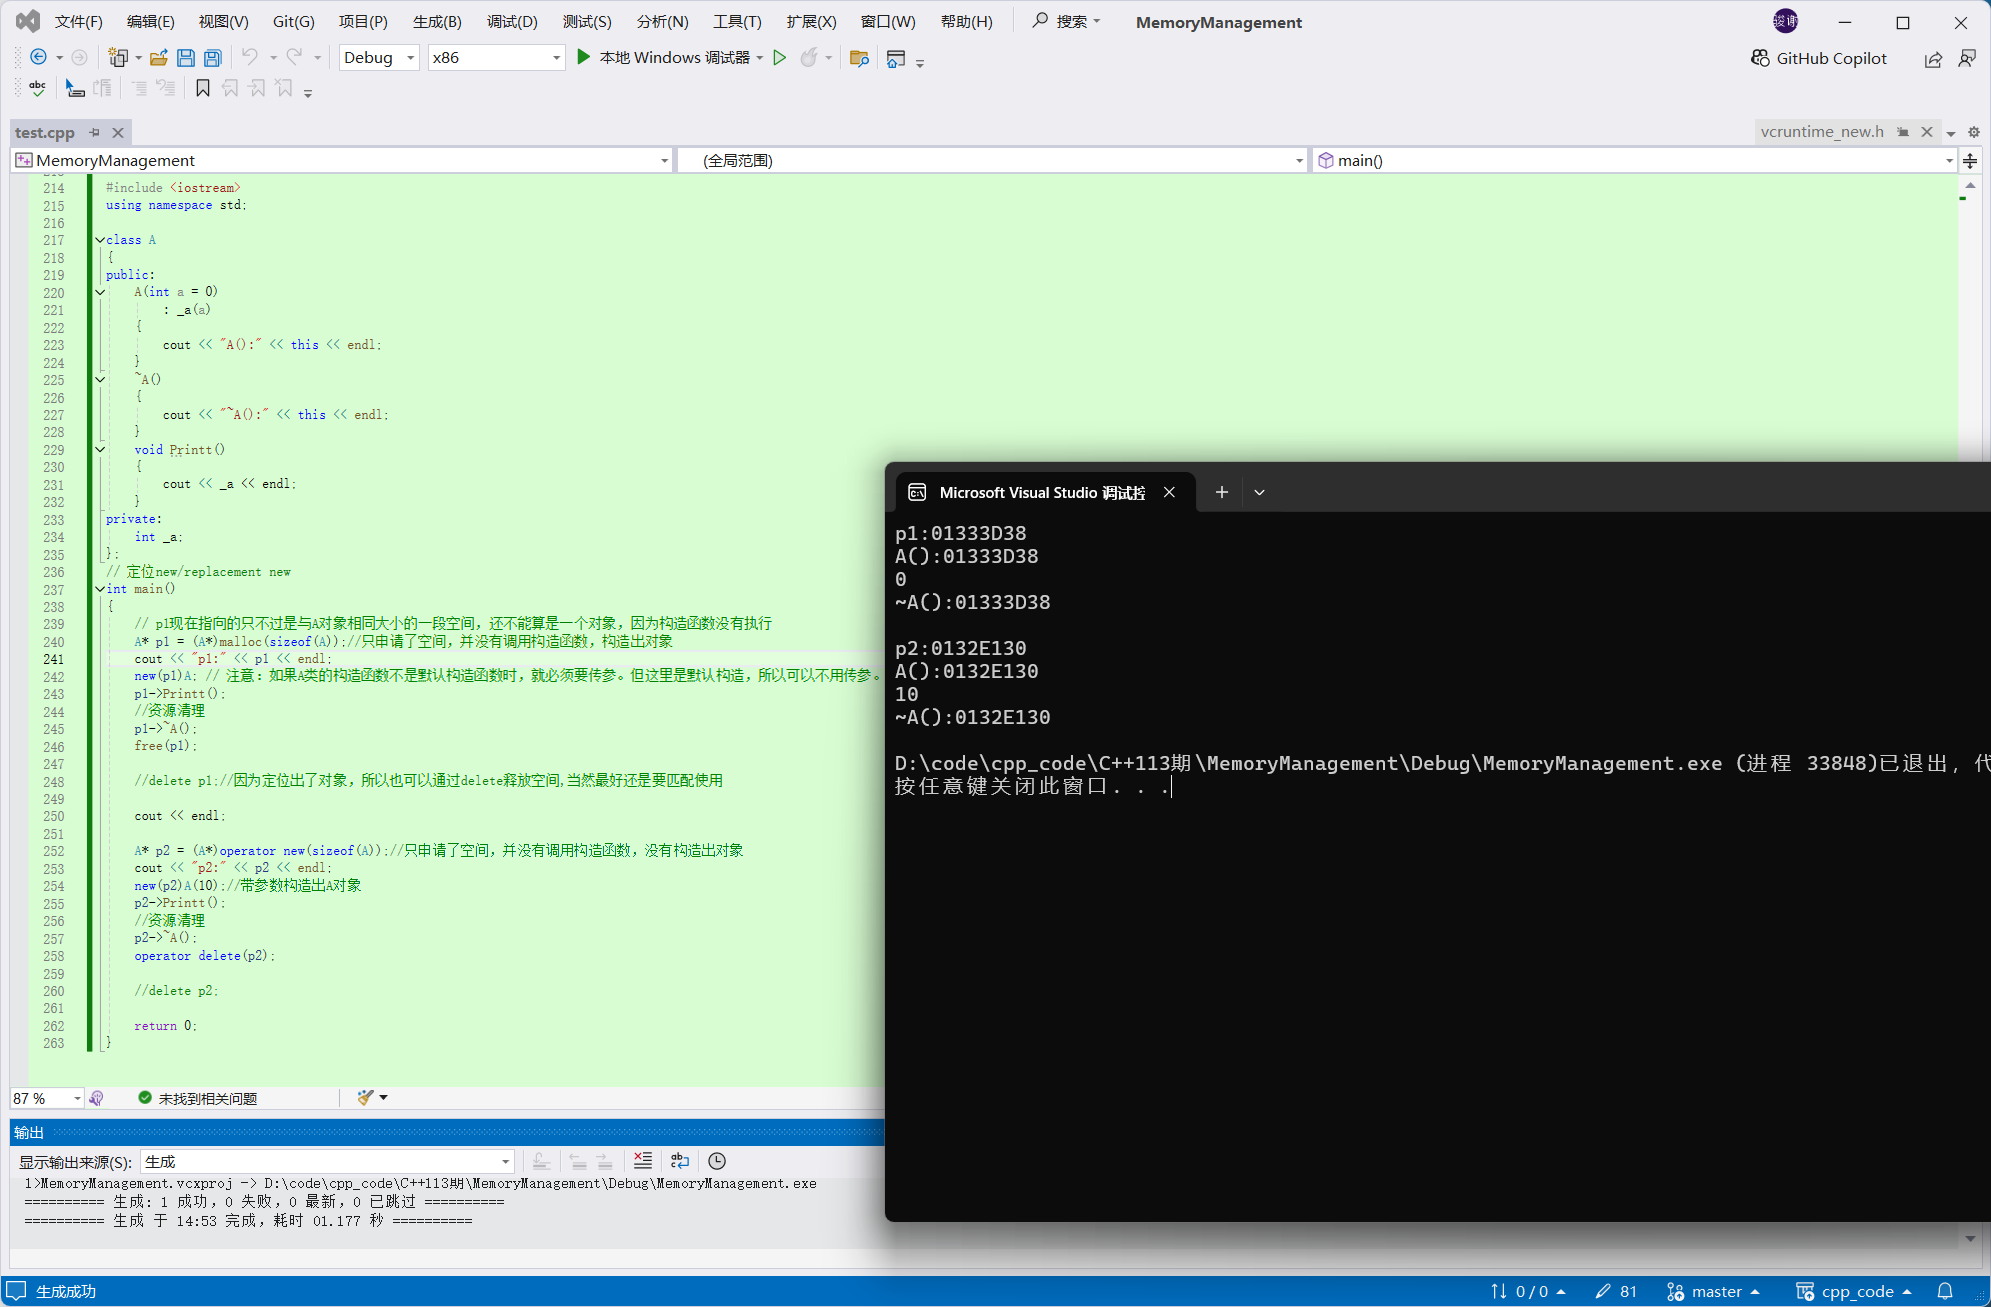Open new console tab with plus button
The width and height of the screenshot is (1991, 1307).
point(1221,492)
